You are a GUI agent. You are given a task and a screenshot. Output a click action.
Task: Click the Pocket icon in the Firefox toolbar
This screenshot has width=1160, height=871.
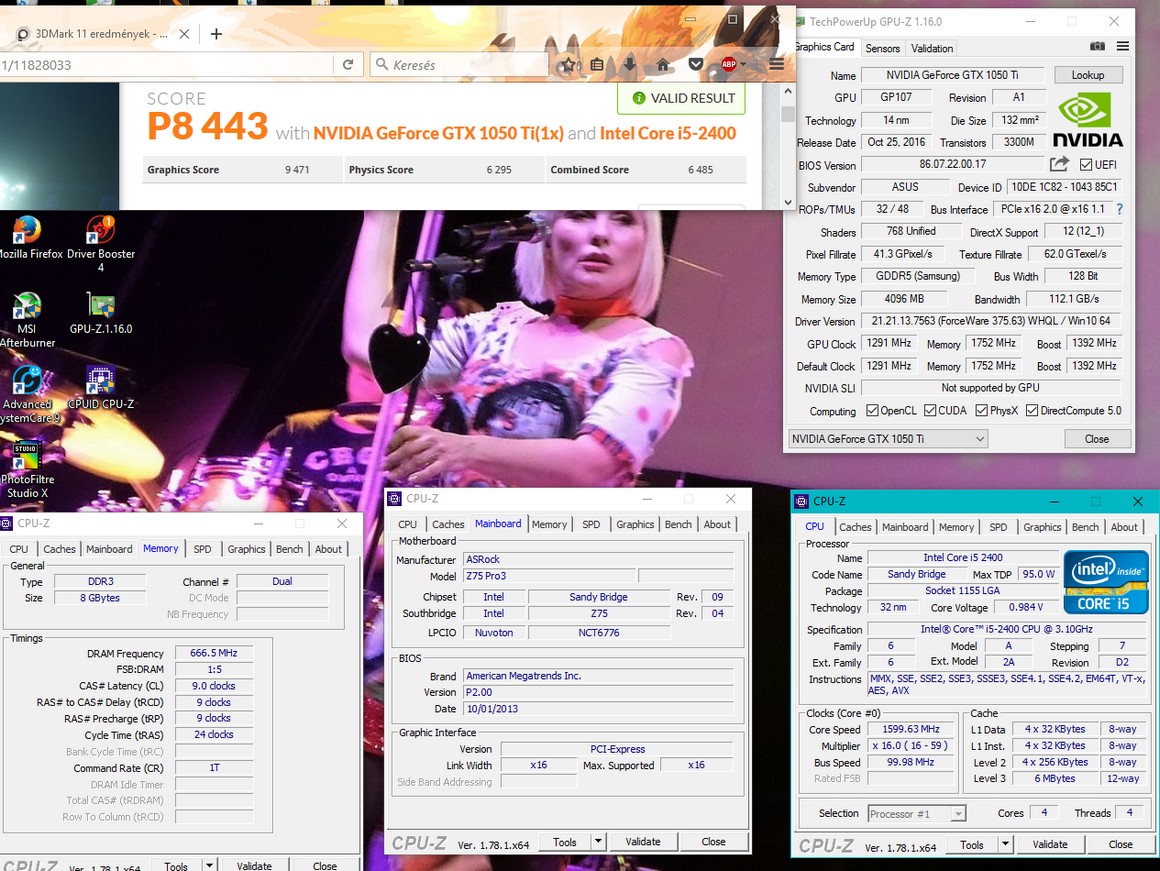pyautogui.click(x=695, y=65)
